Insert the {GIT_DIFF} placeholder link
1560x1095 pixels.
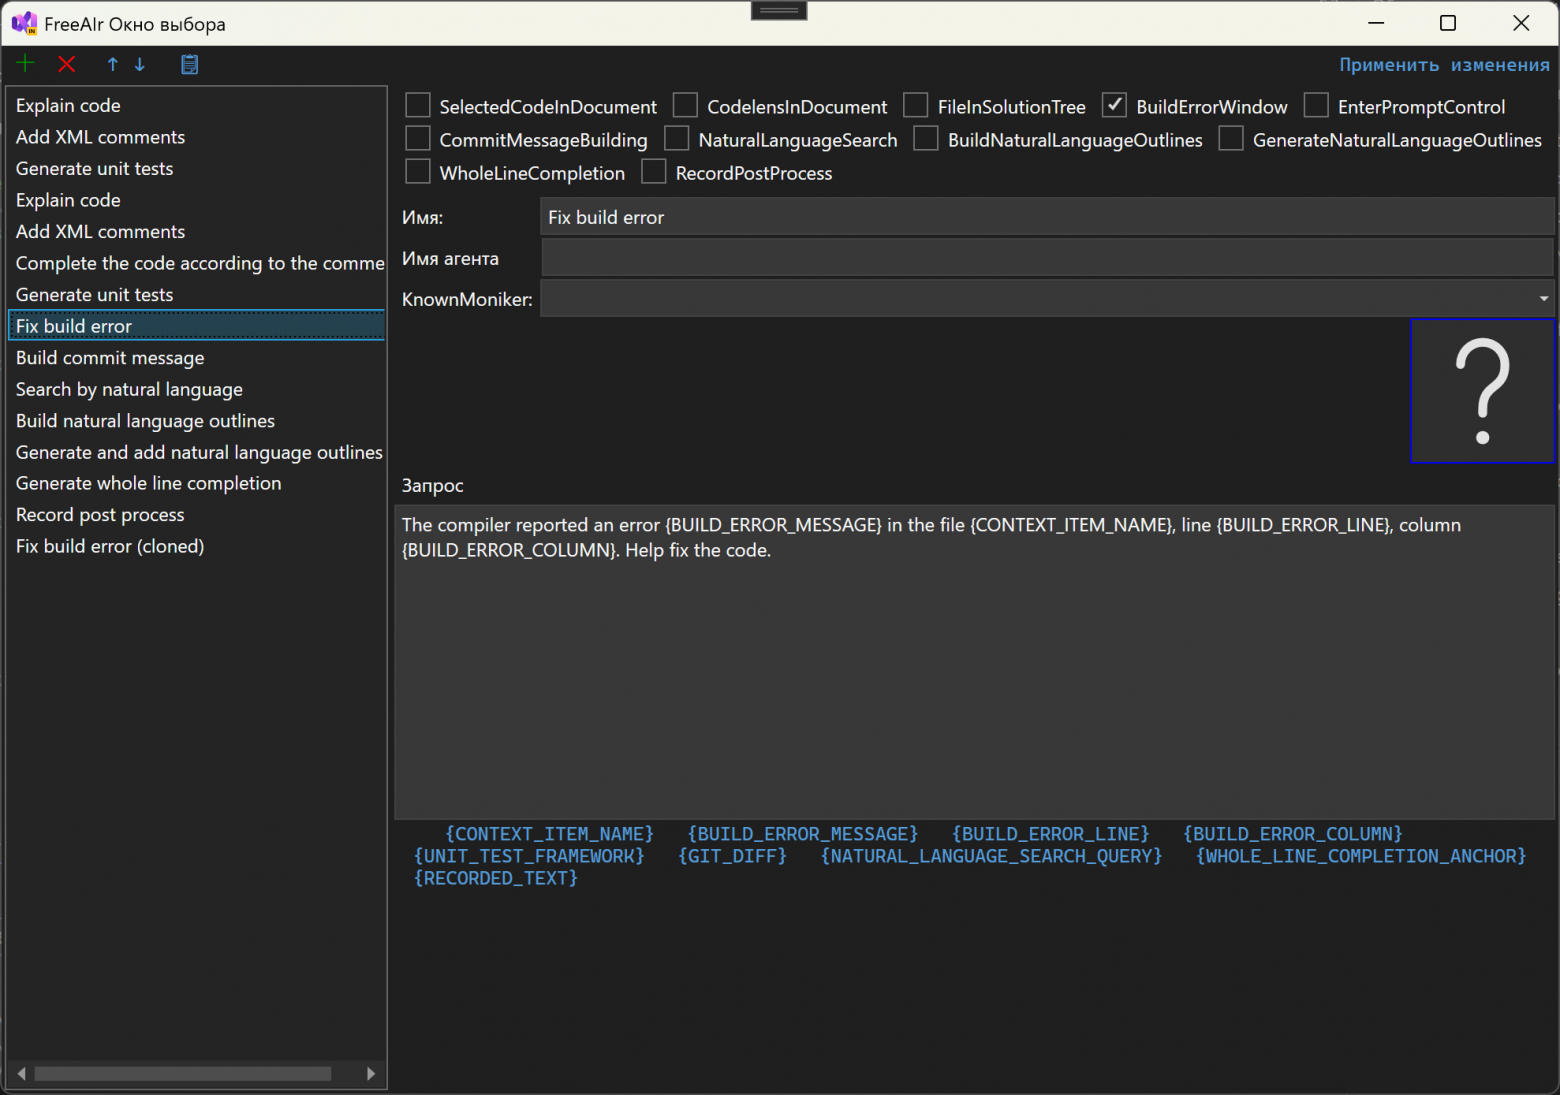click(732, 856)
